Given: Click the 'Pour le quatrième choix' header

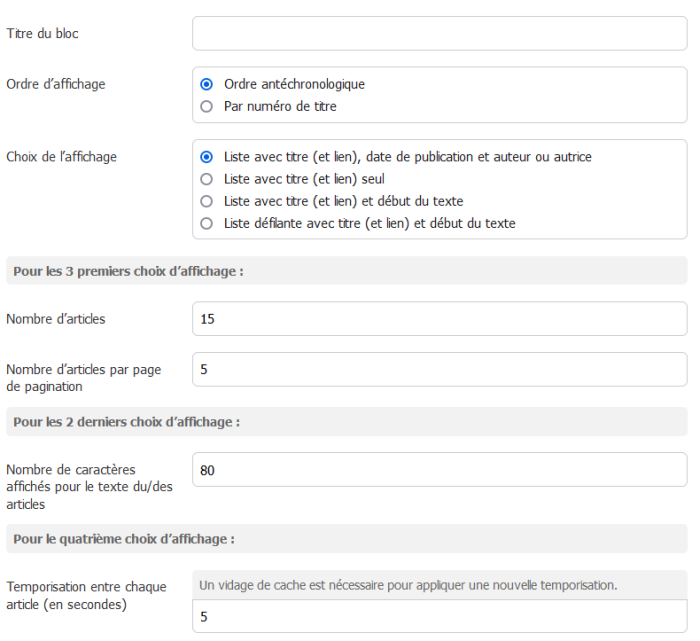Looking at the screenshot, I should point(124,539).
